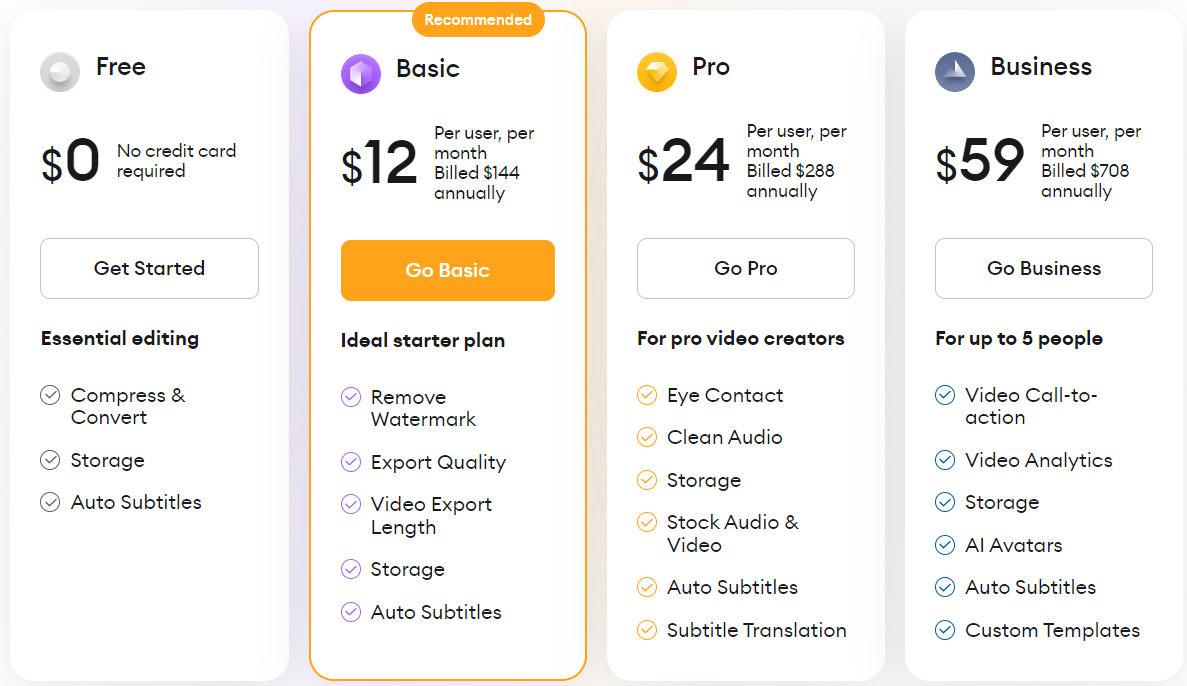
Task: Click the Clean Audio feature text
Action: pos(724,438)
